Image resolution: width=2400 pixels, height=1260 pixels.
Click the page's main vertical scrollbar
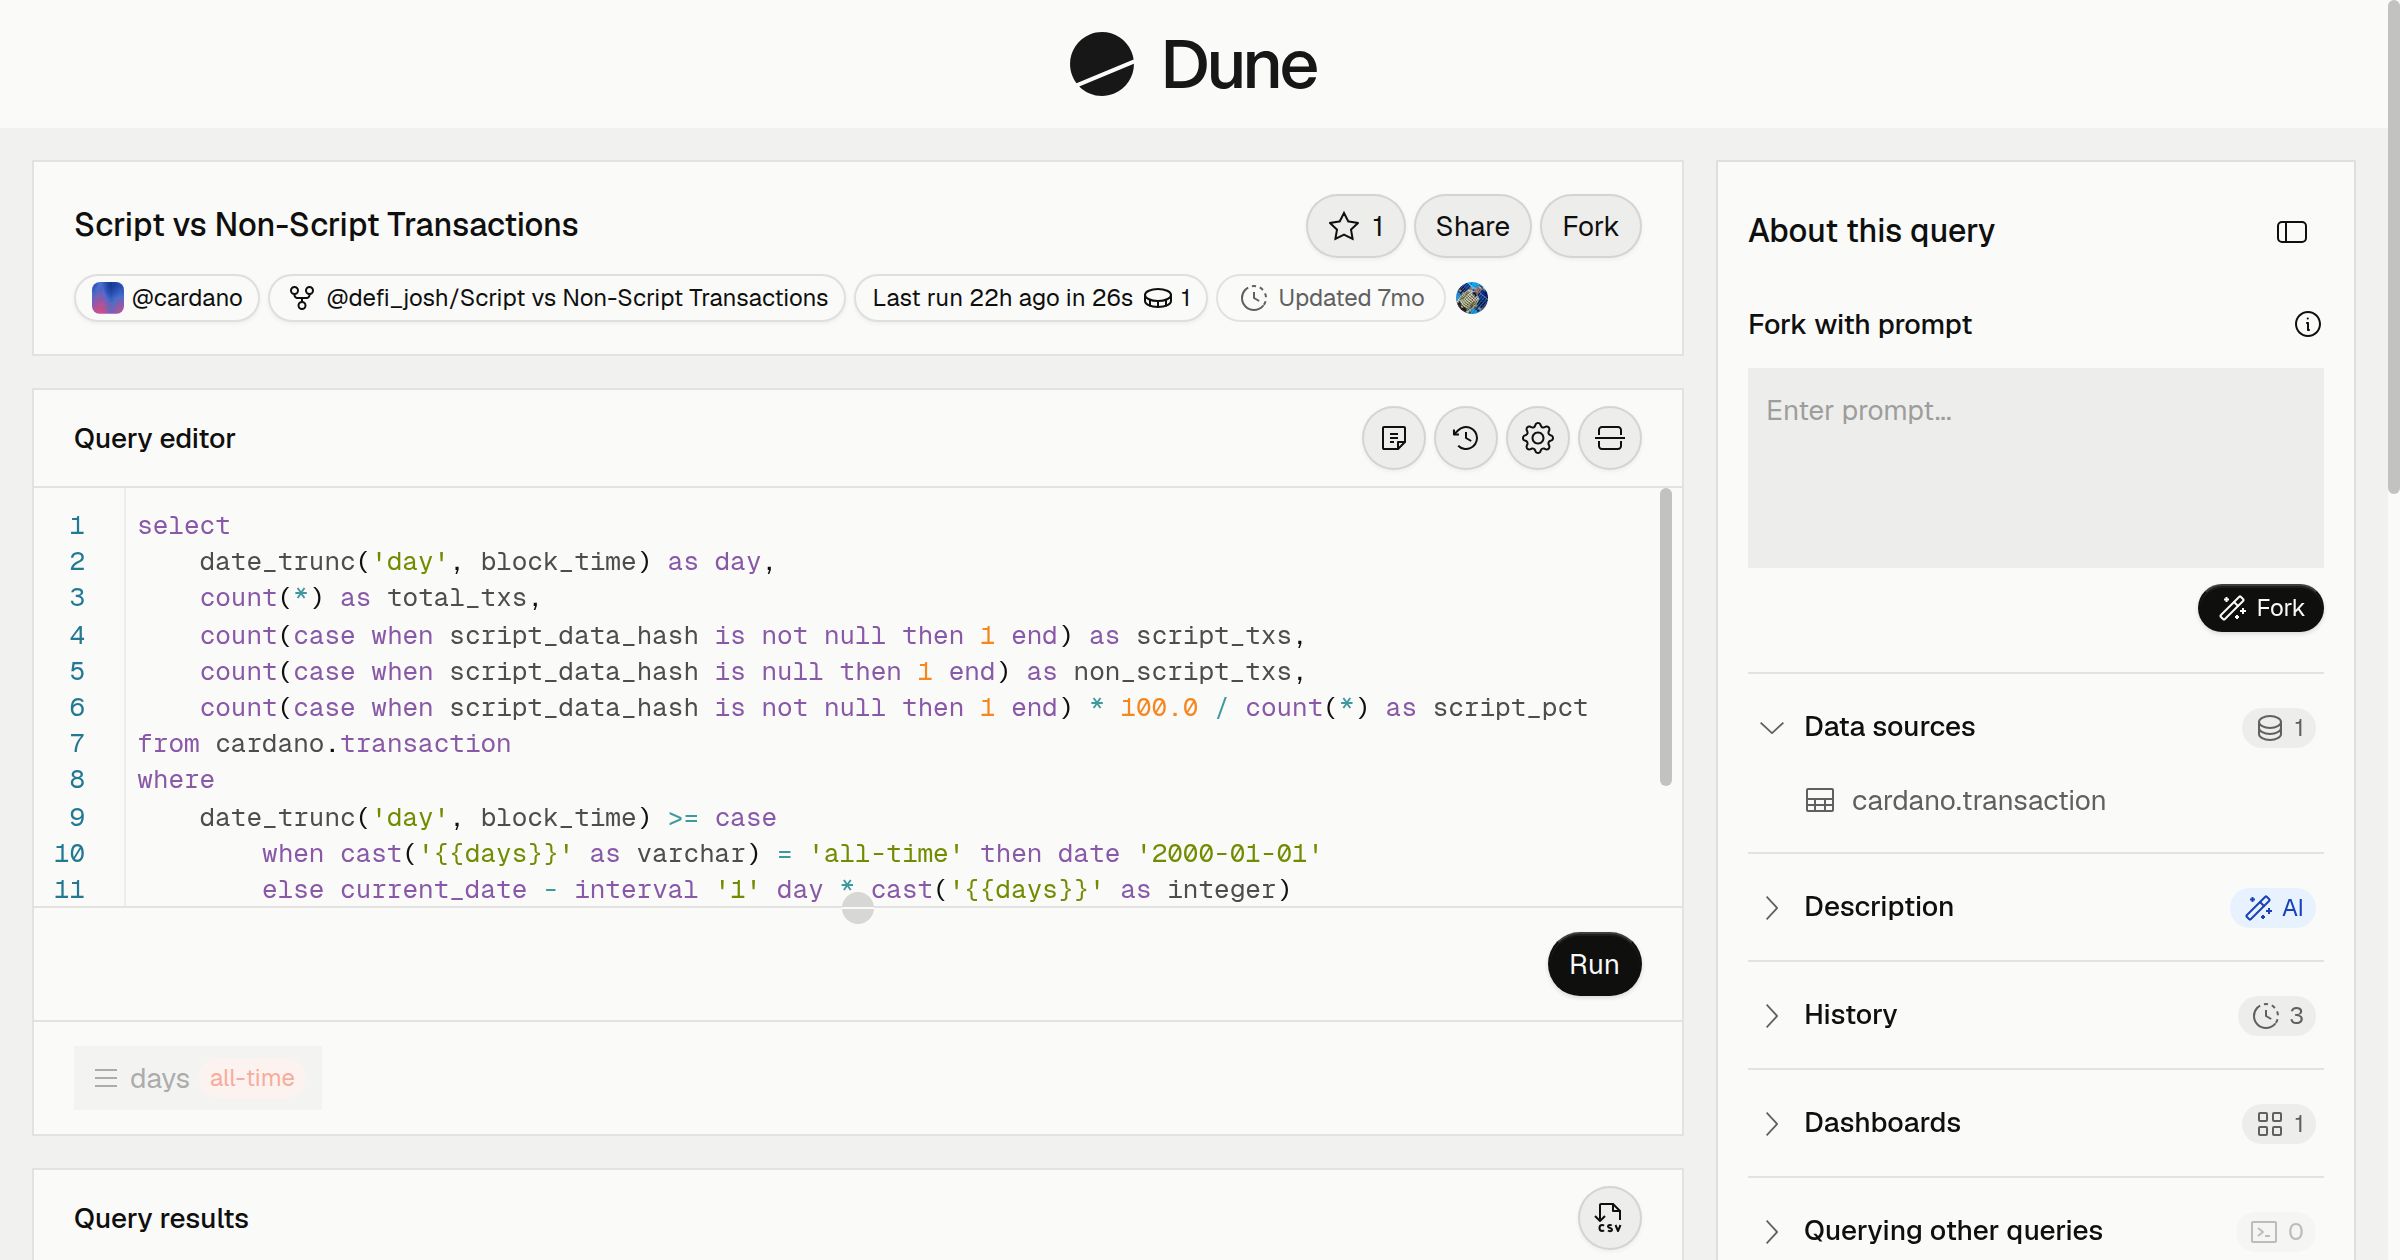tap(2393, 248)
